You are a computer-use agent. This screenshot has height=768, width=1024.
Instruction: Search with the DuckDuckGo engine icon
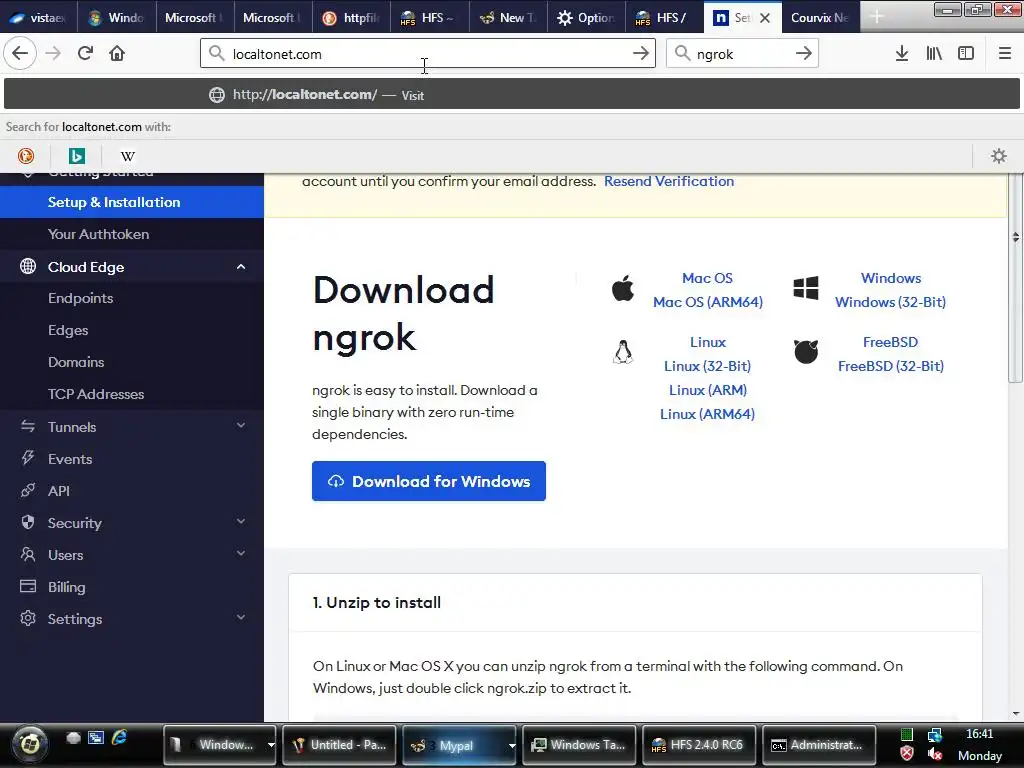(26, 156)
